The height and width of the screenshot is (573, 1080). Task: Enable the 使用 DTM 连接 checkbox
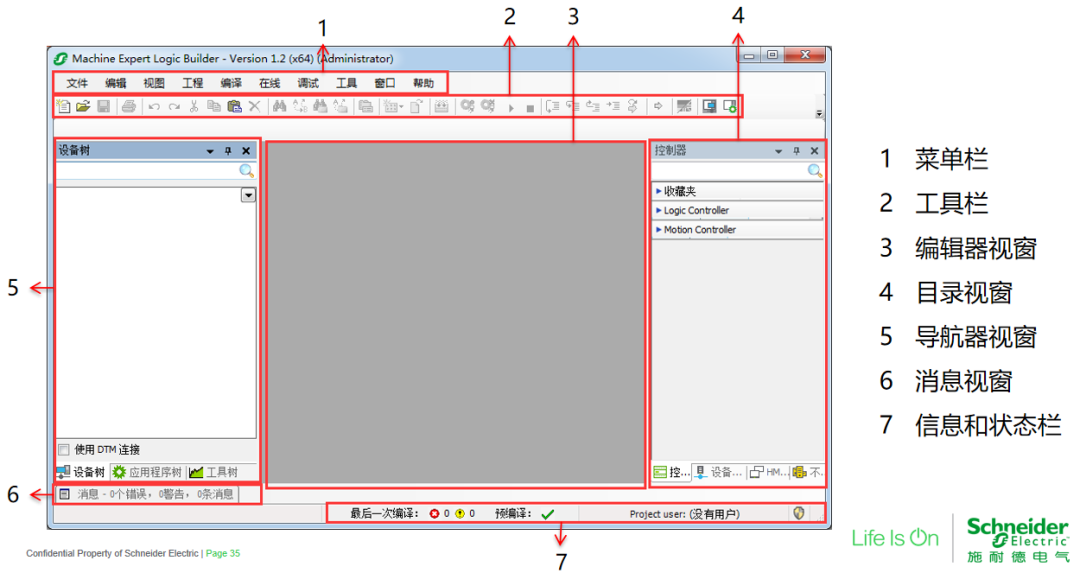(x=64, y=450)
